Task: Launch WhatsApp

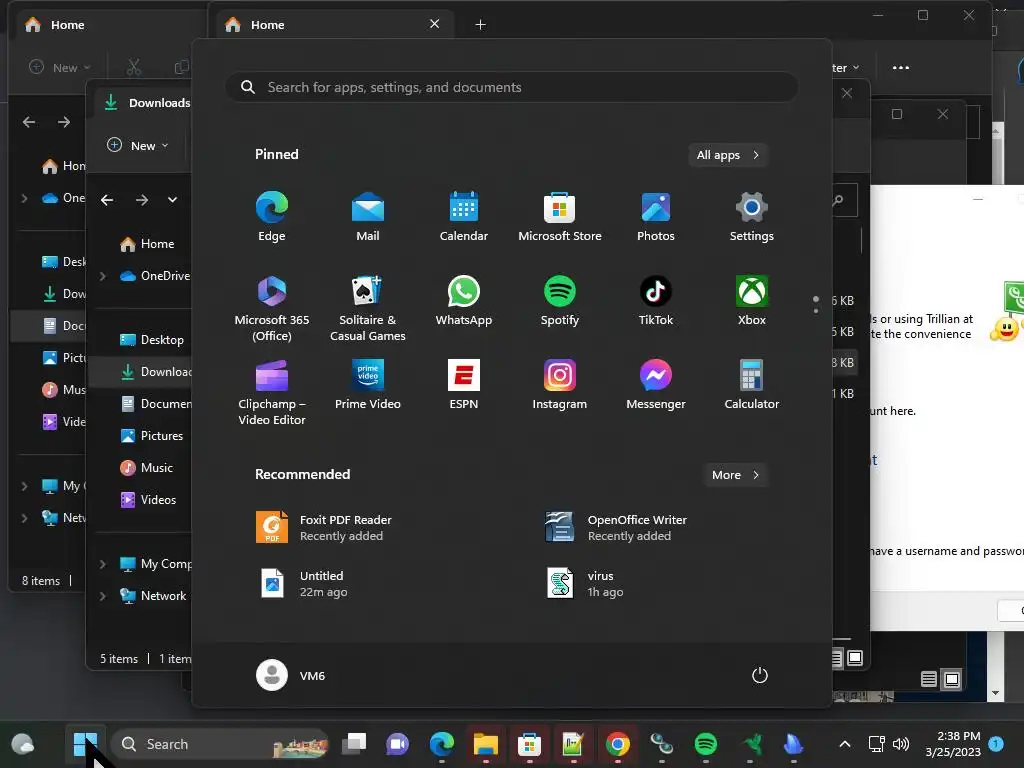Action: 464,301
